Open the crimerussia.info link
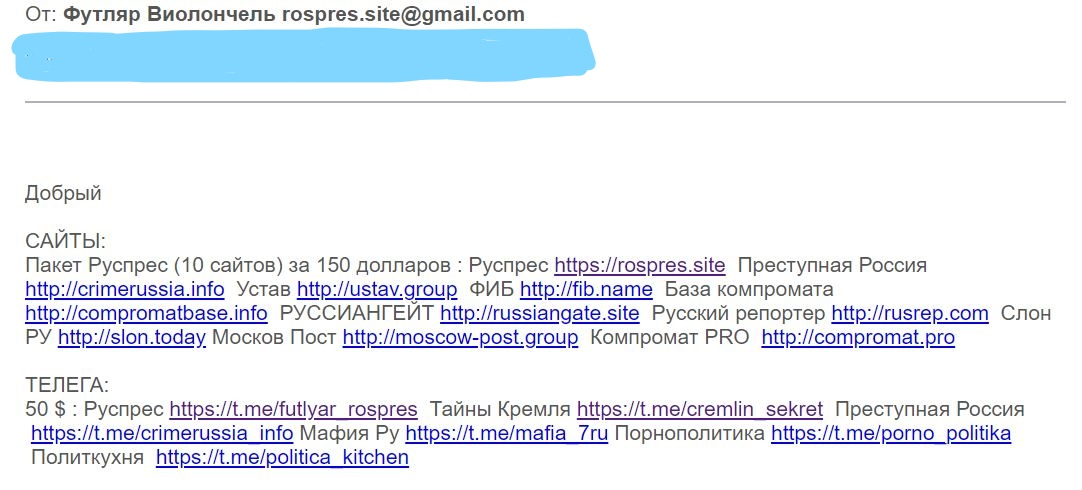This screenshot has width=1082, height=490. (125, 288)
